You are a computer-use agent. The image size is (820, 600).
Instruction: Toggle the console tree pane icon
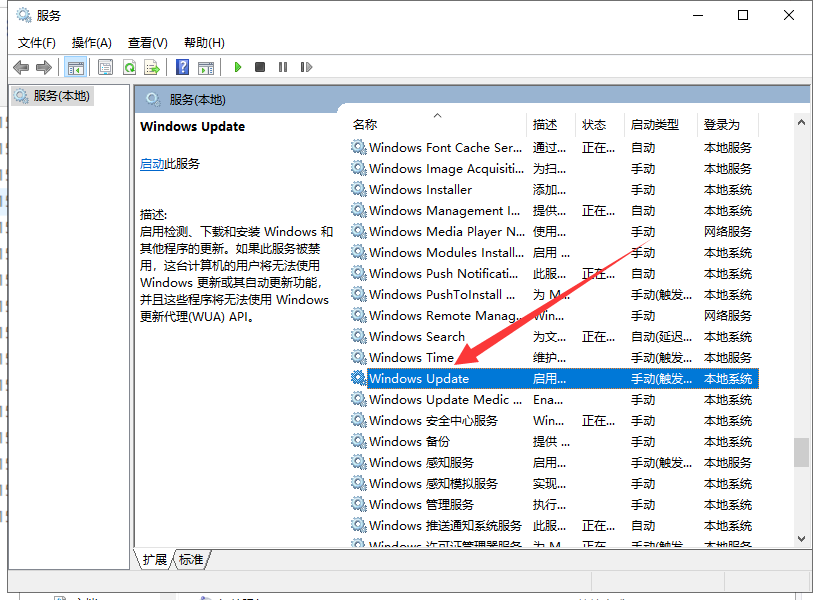pyautogui.click(x=75, y=66)
